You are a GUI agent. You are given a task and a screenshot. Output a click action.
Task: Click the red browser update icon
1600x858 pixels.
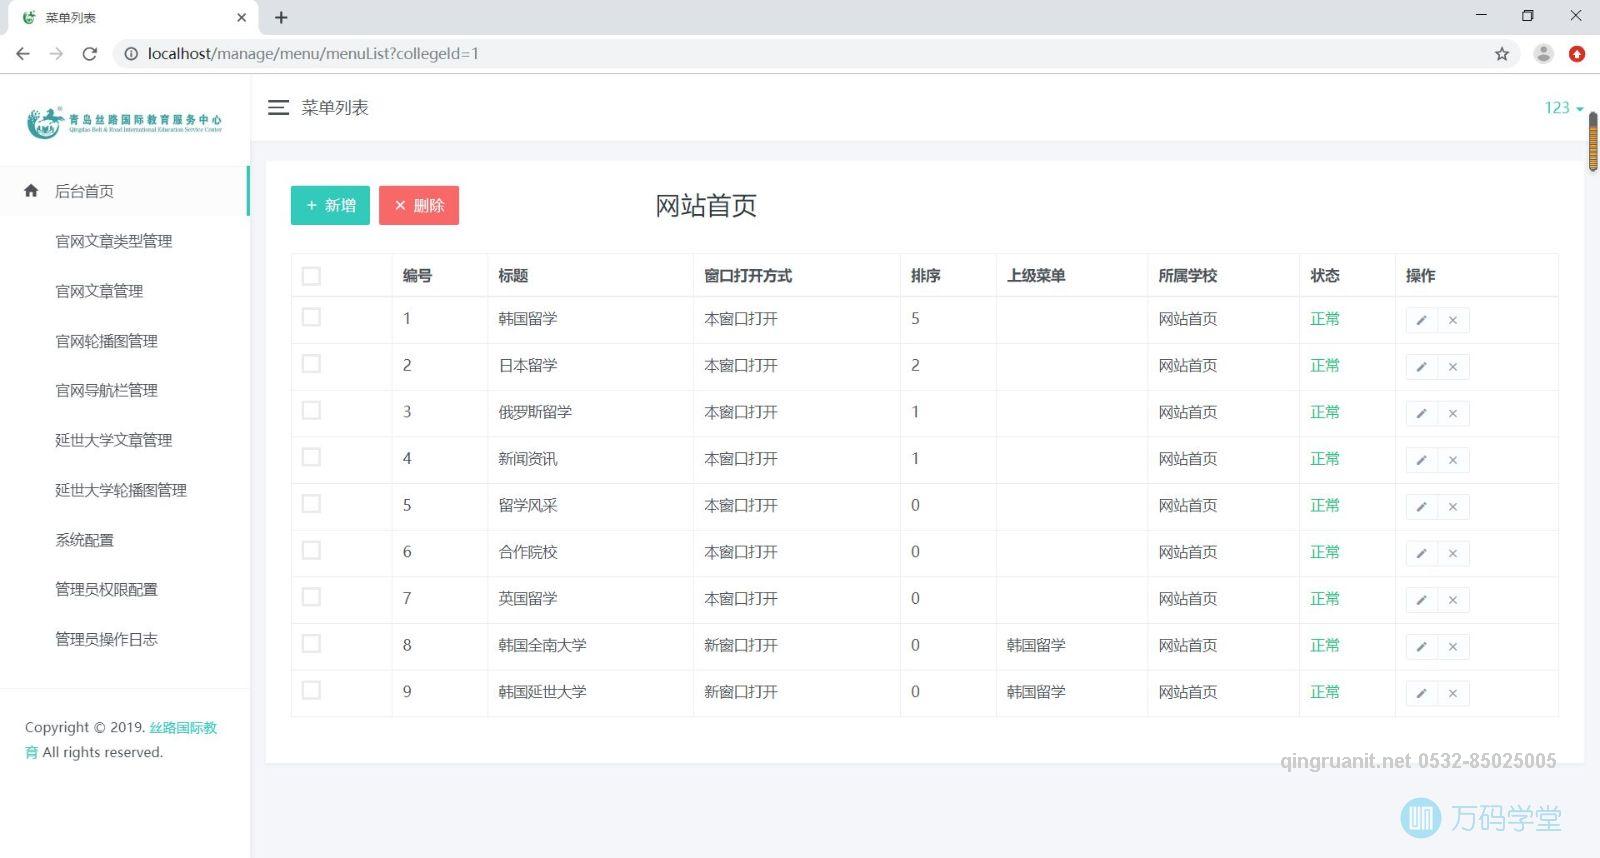coord(1577,54)
